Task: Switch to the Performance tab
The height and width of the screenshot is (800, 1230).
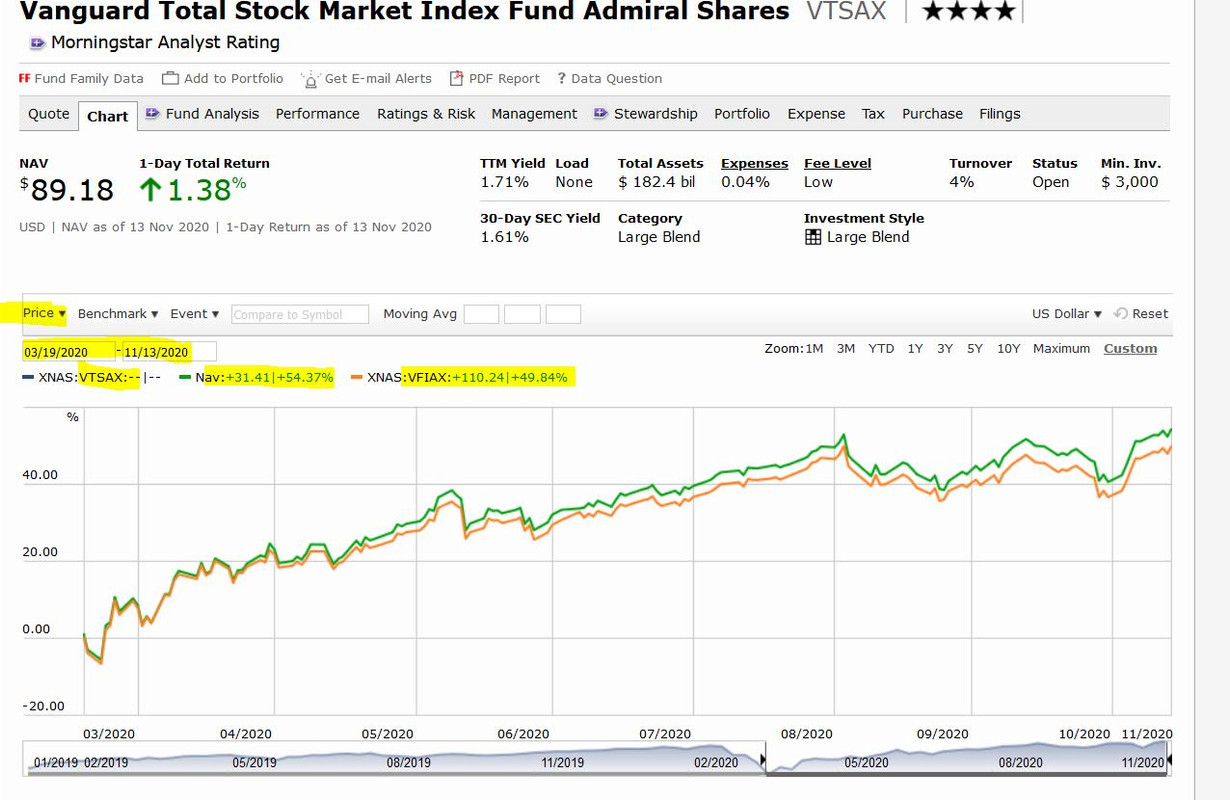Action: pyautogui.click(x=317, y=114)
